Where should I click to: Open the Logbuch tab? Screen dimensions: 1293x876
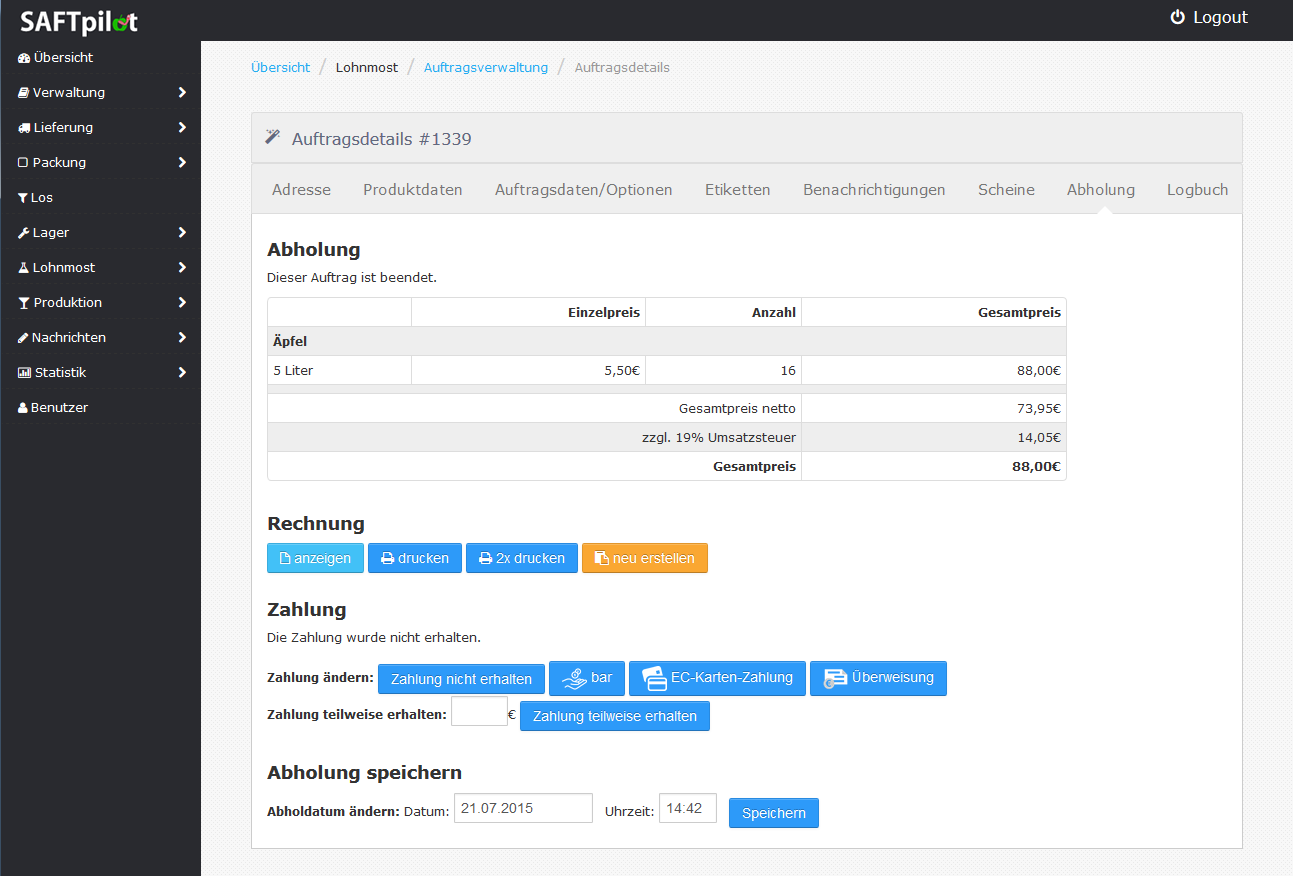point(1197,190)
